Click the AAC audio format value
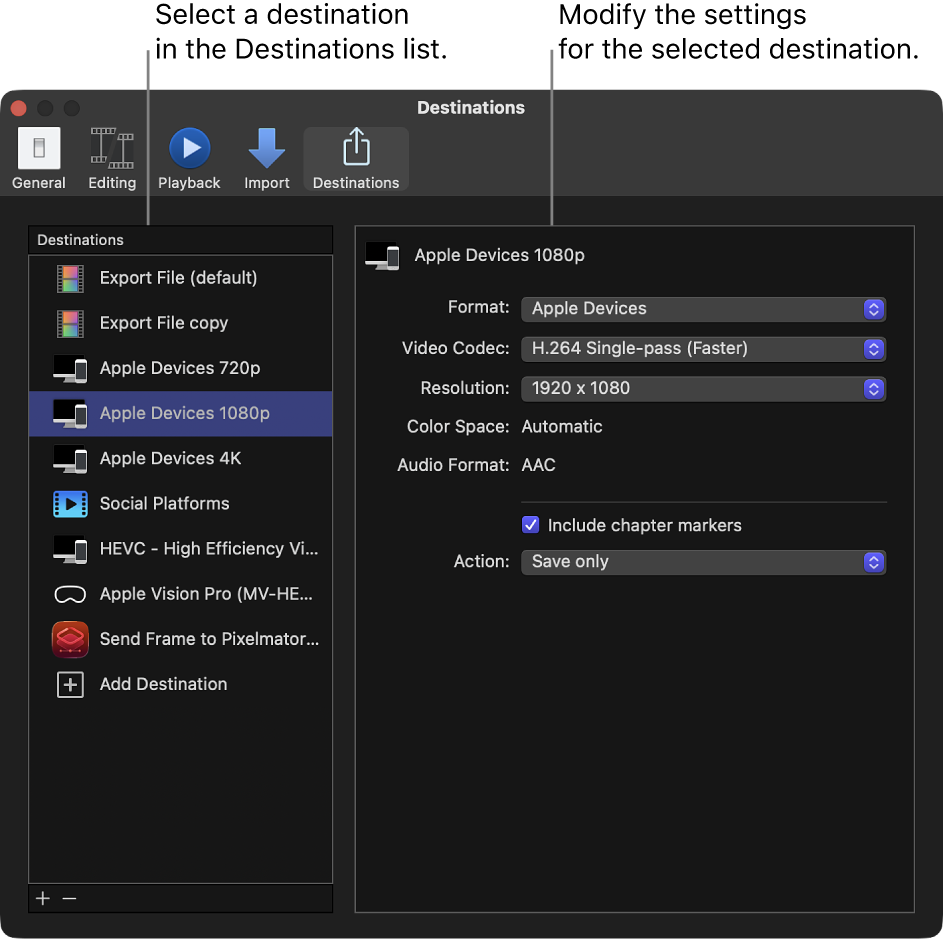Image resolution: width=944 pixels, height=940 pixels. (x=538, y=465)
